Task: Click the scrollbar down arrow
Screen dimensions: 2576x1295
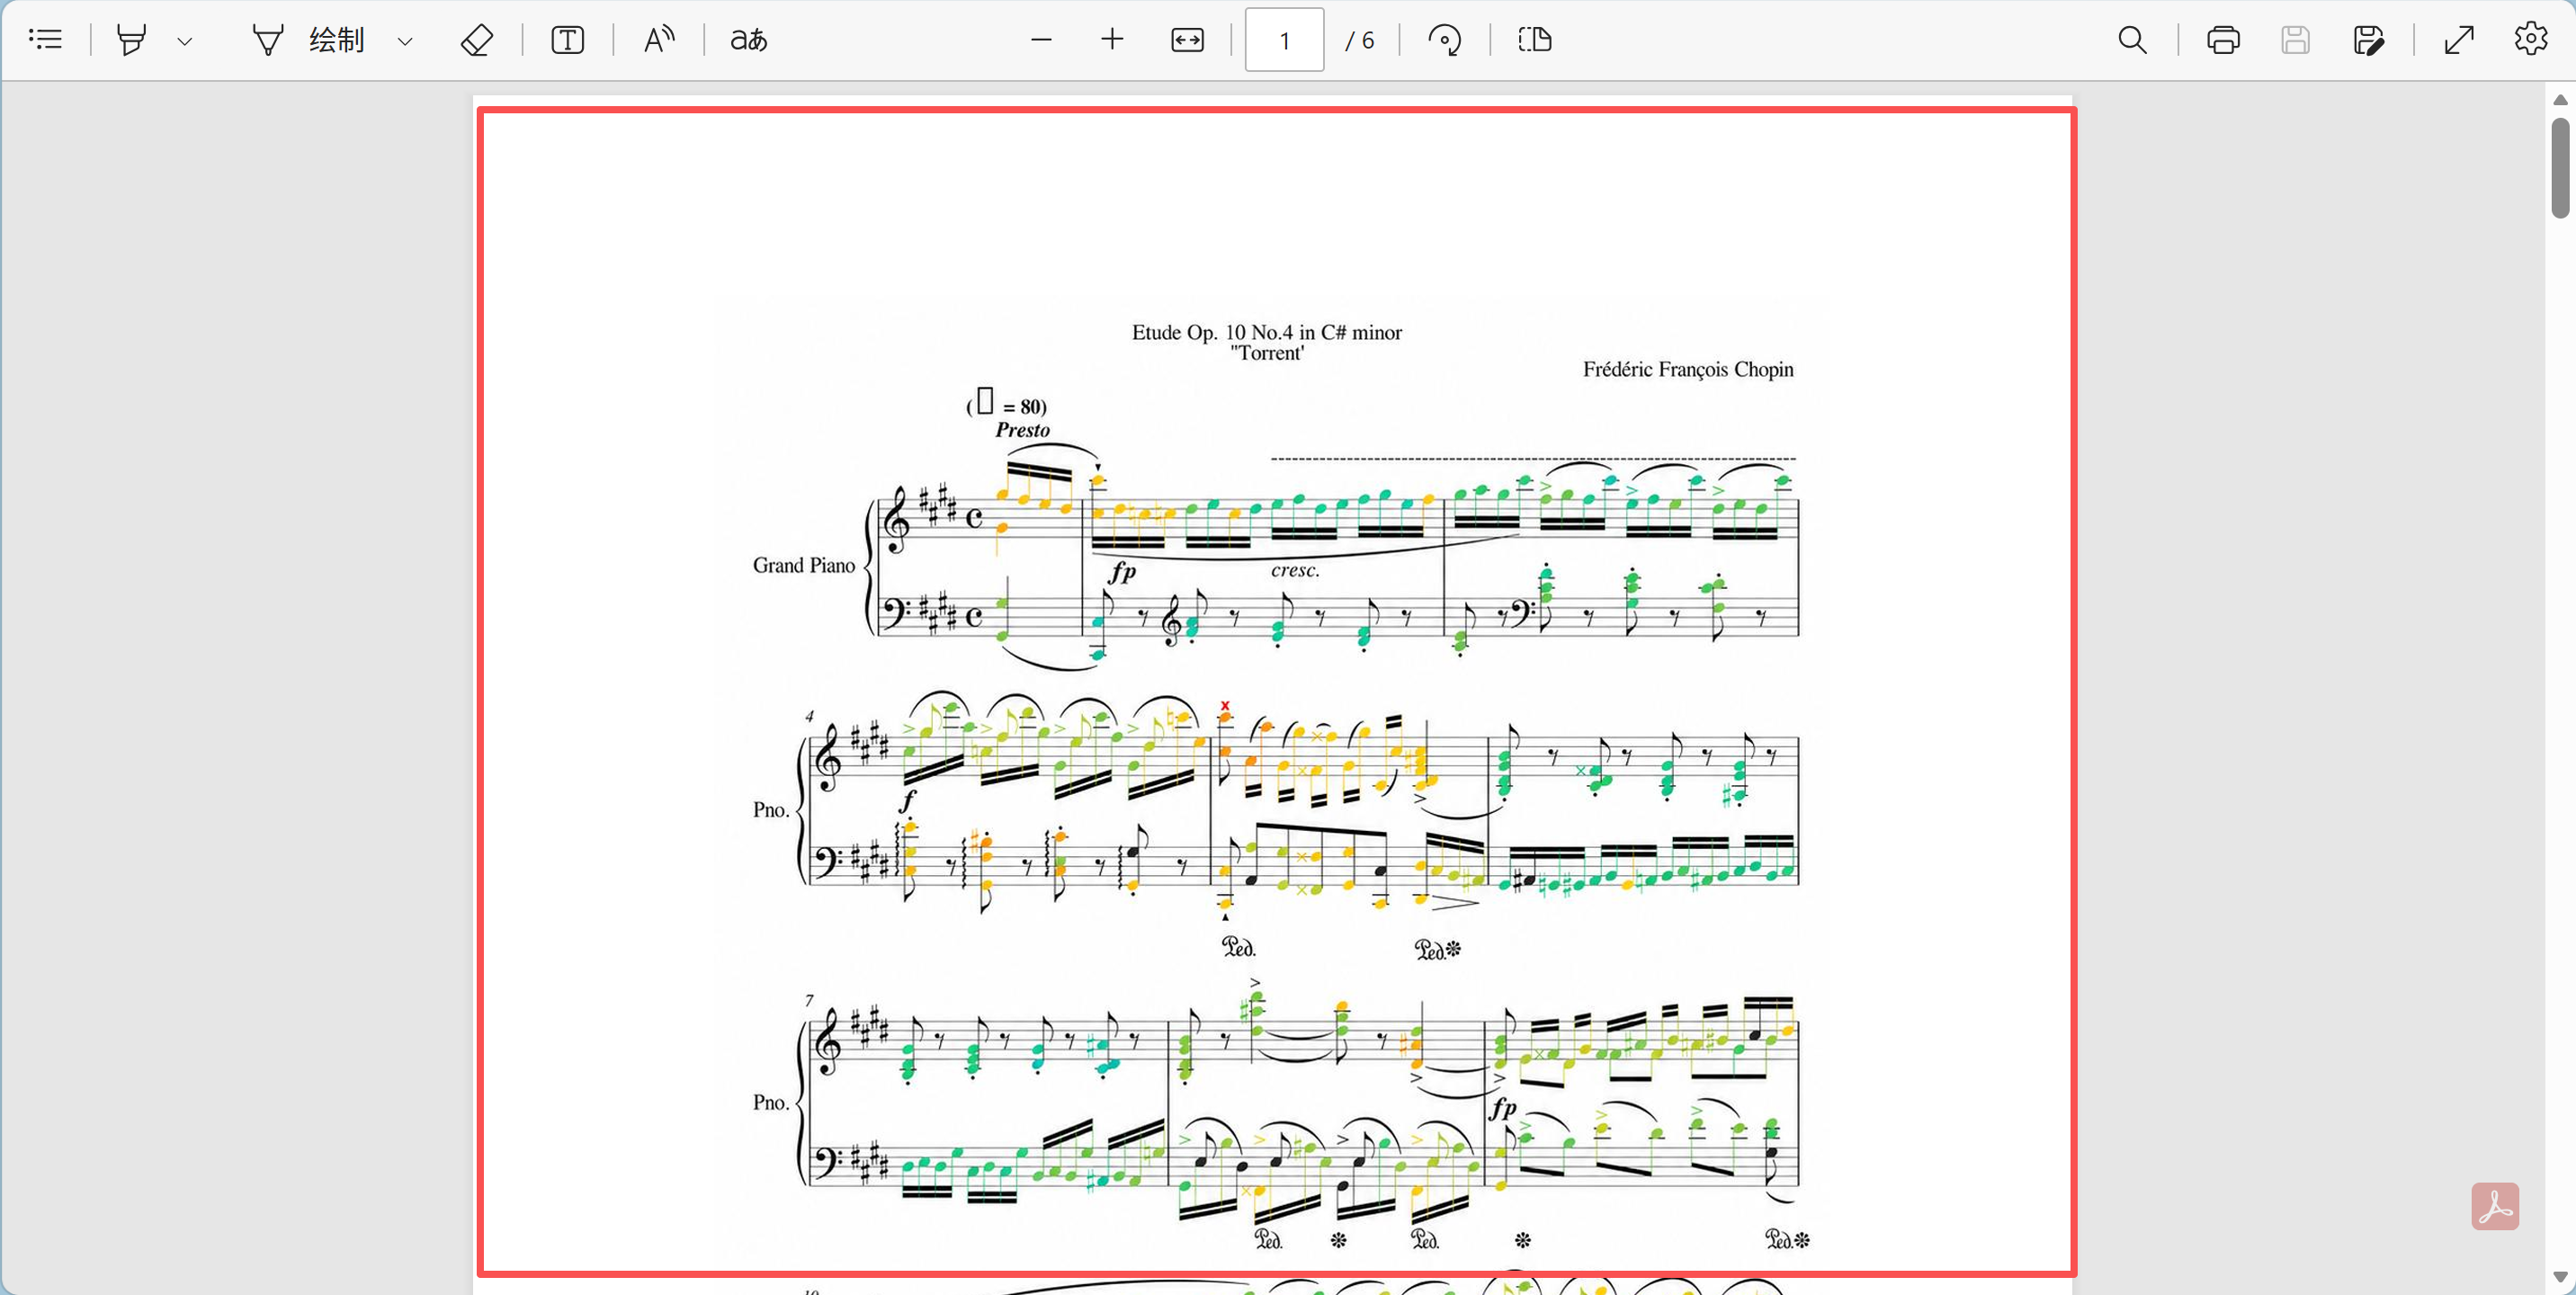Action: (x=2560, y=1277)
